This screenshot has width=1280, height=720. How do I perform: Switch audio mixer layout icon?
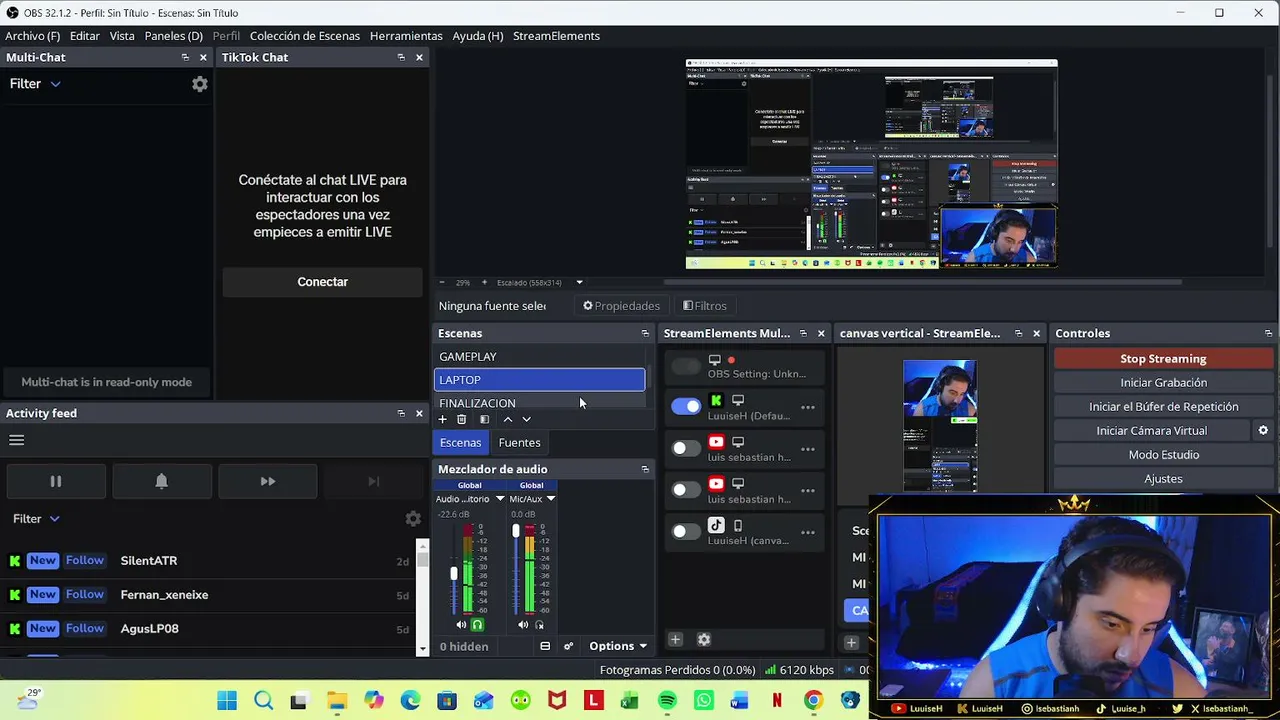pyautogui.click(x=545, y=646)
